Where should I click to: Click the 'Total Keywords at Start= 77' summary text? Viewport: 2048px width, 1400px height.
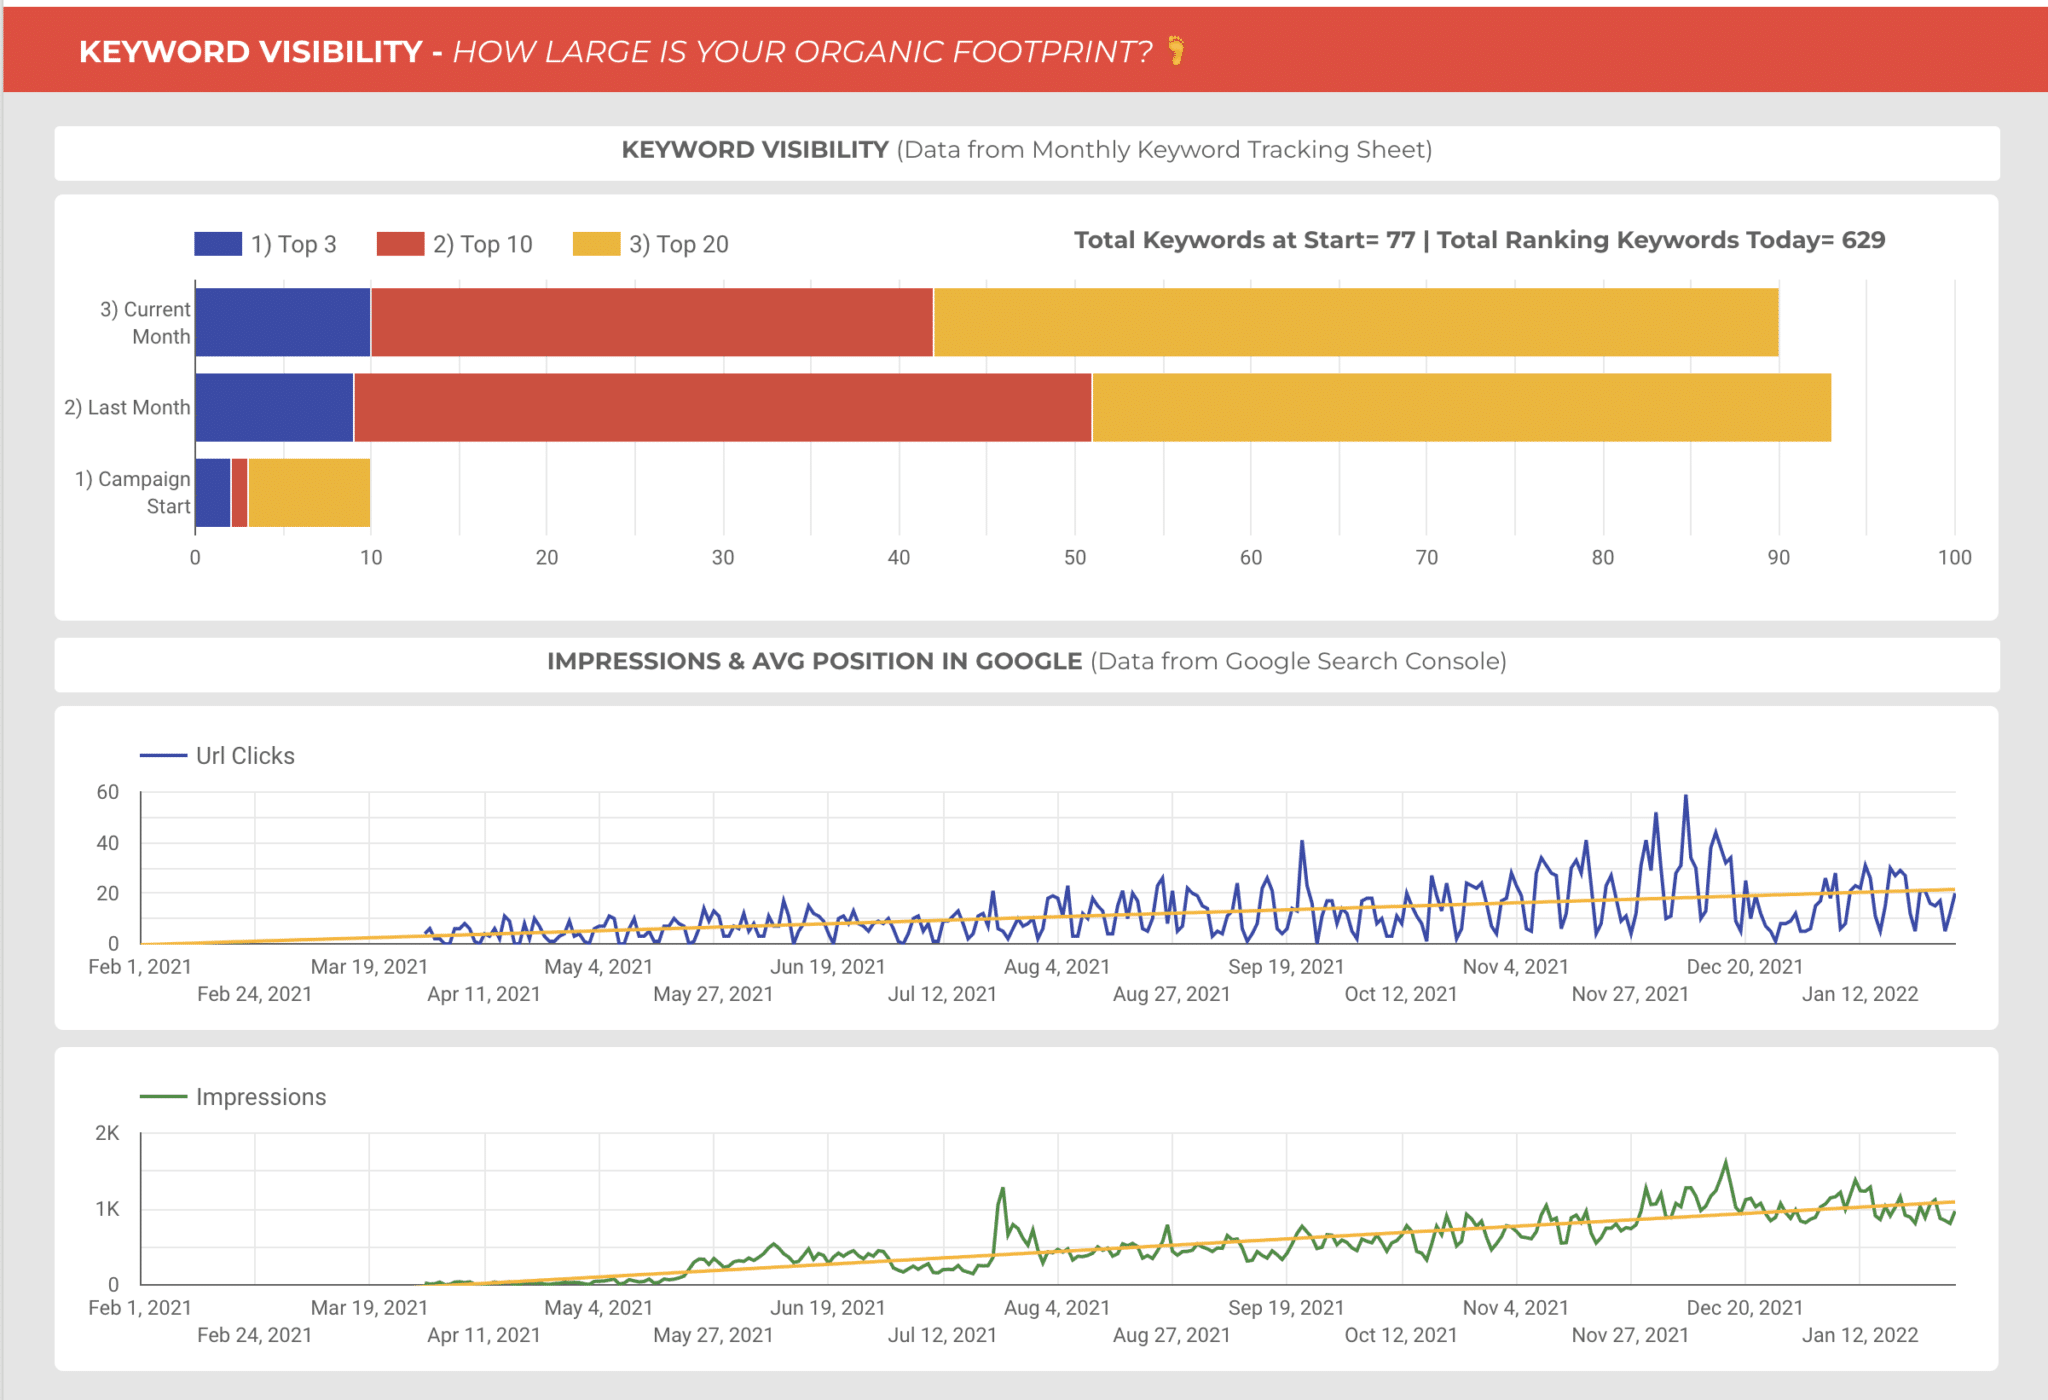click(x=1244, y=240)
